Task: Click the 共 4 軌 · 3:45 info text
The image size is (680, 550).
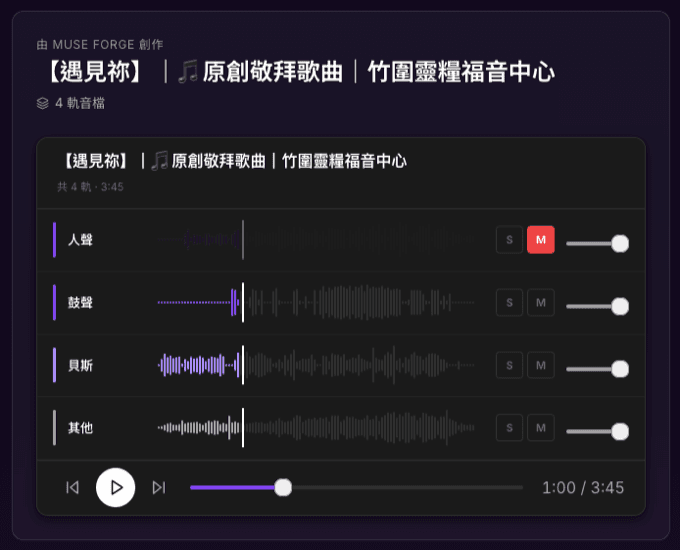Action: click(x=90, y=187)
